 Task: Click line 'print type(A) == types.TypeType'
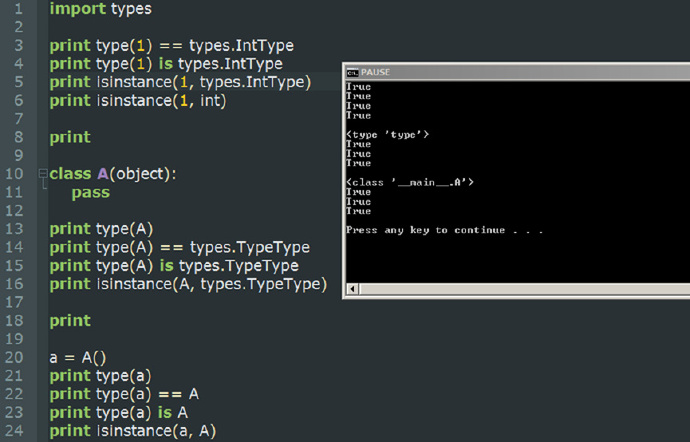[180, 247]
